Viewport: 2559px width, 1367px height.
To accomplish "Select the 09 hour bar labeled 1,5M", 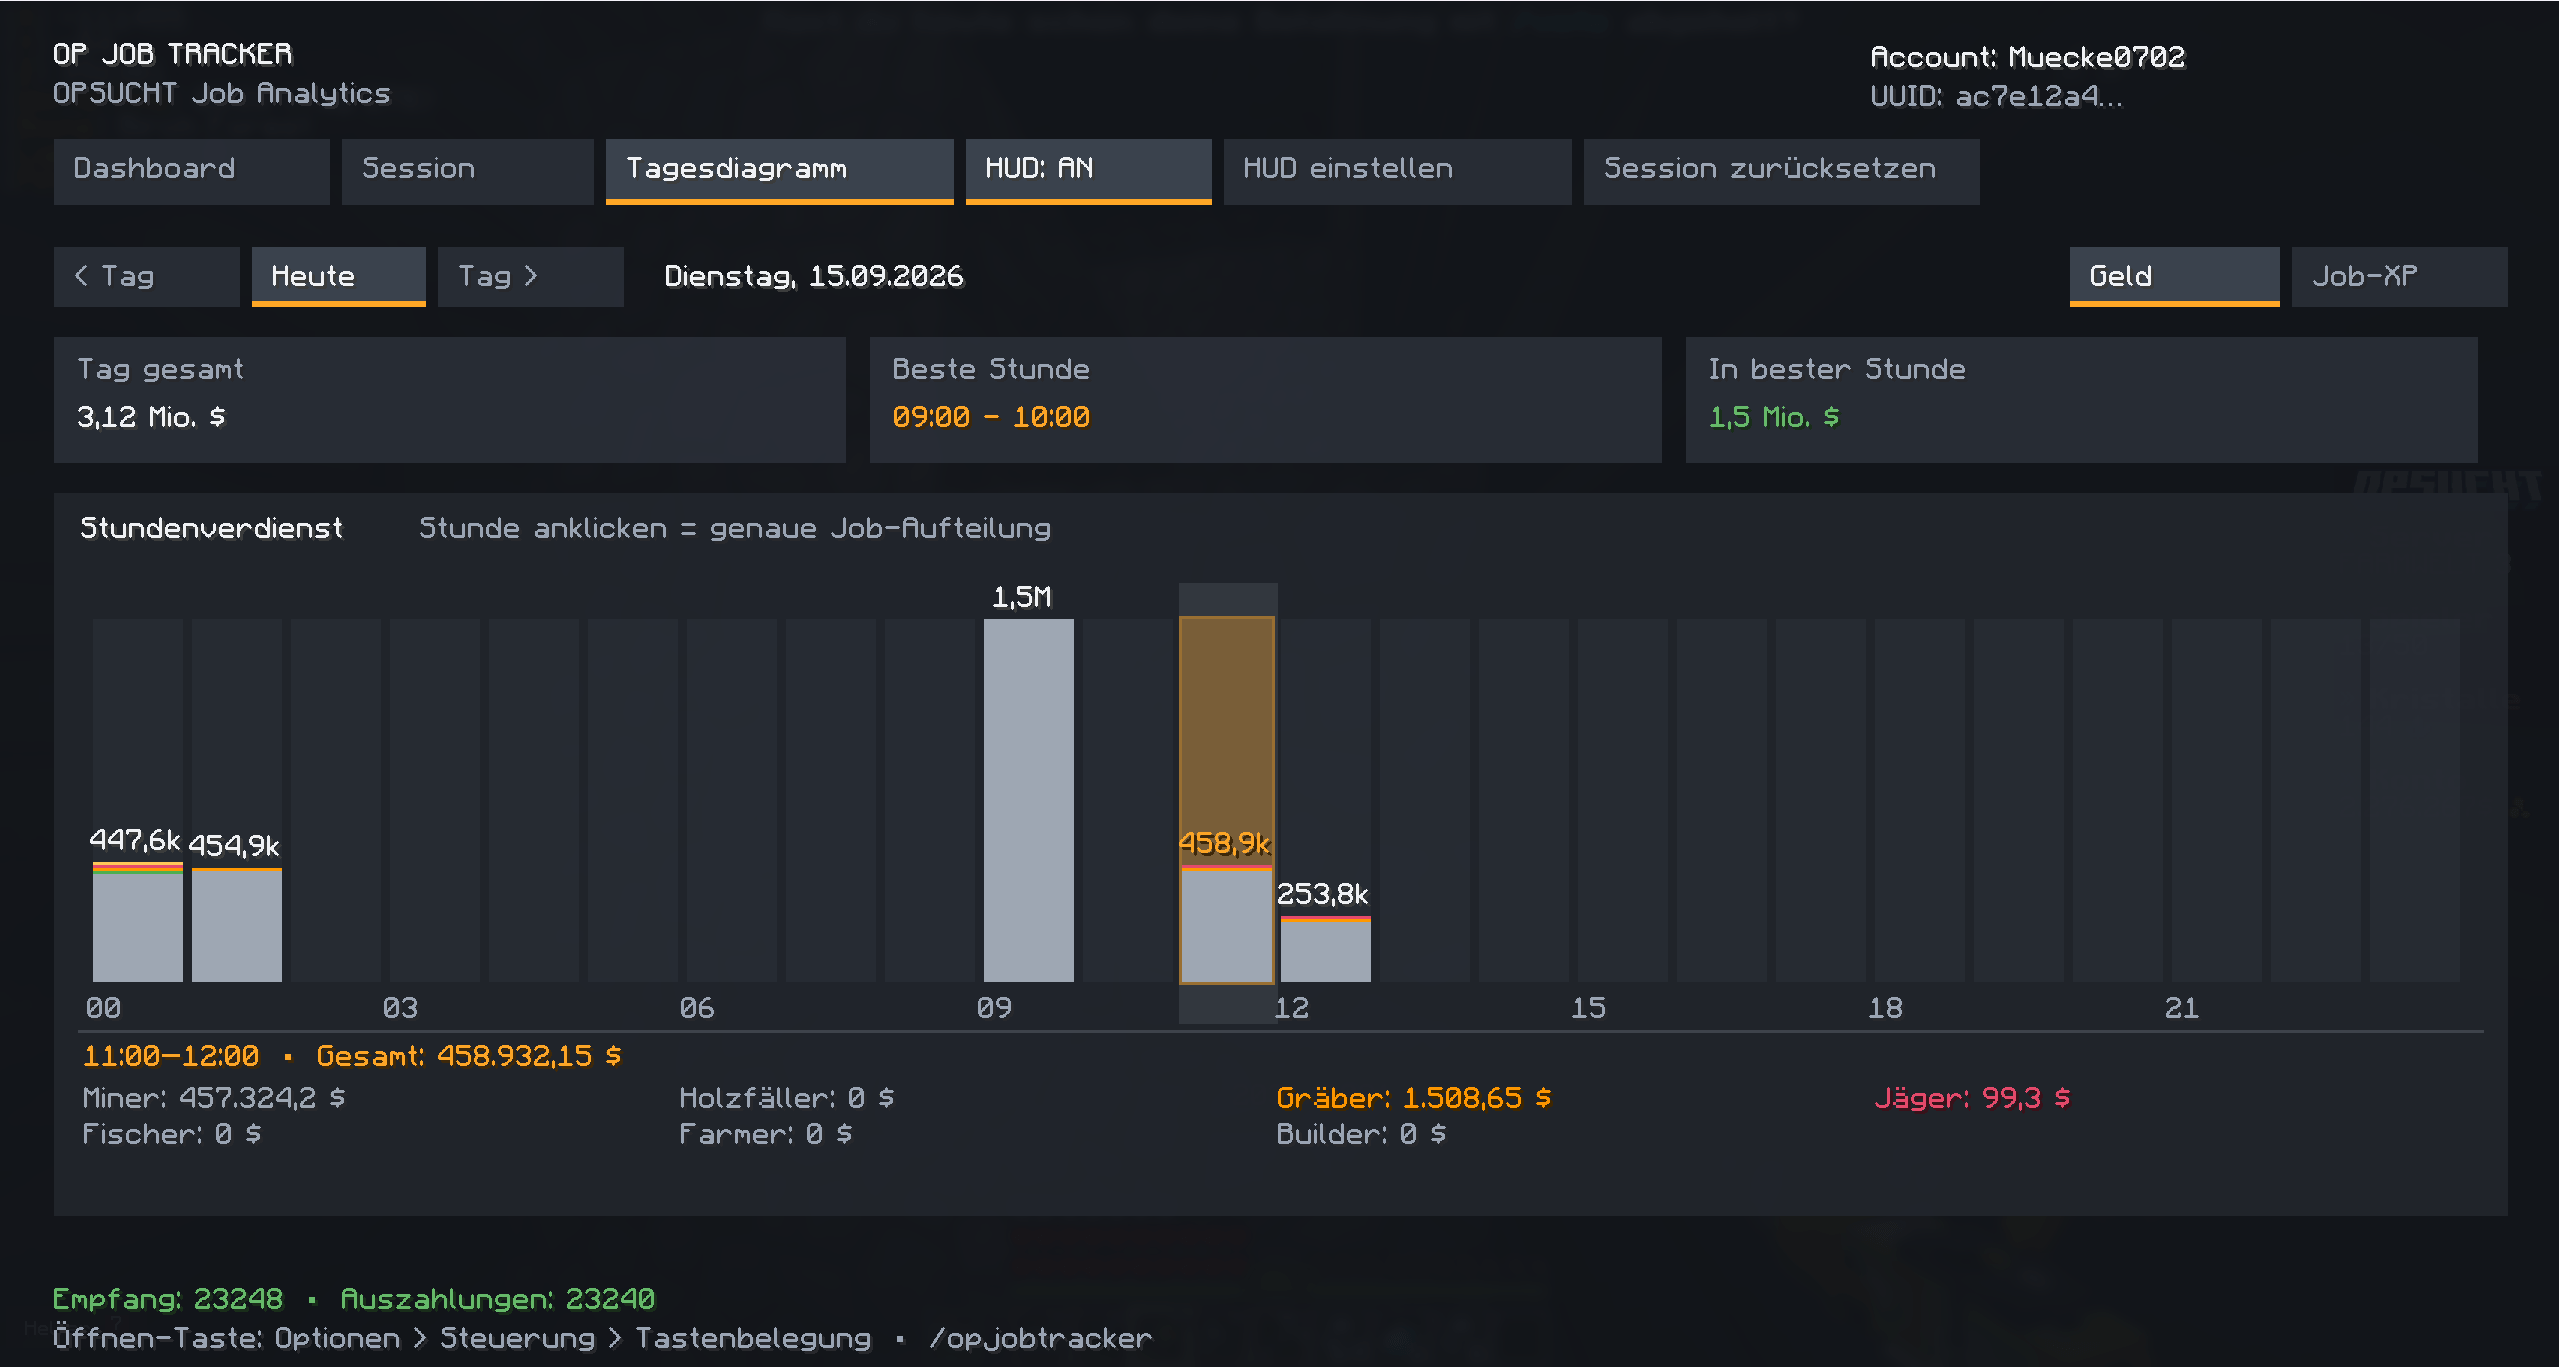I will click(x=1028, y=800).
